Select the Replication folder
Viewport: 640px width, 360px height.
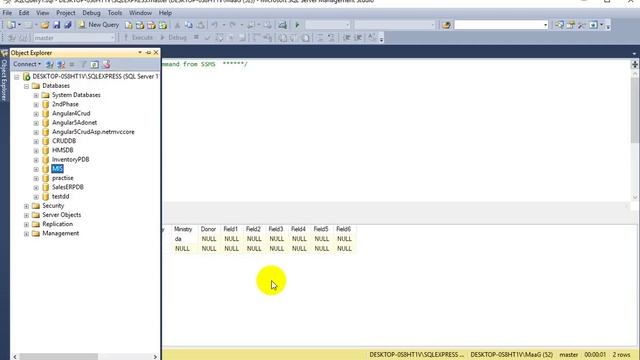[58, 224]
